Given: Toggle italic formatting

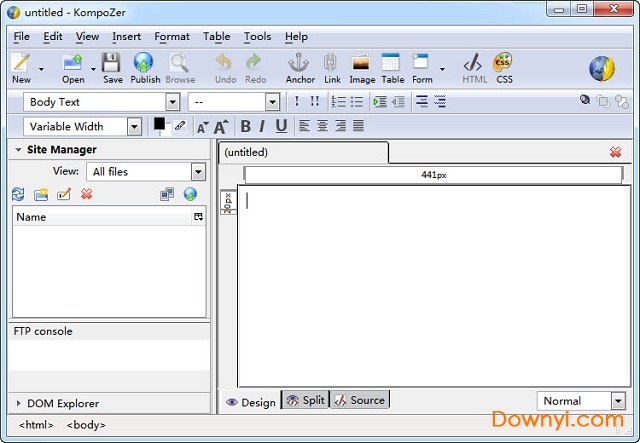Looking at the screenshot, I should (x=262, y=126).
